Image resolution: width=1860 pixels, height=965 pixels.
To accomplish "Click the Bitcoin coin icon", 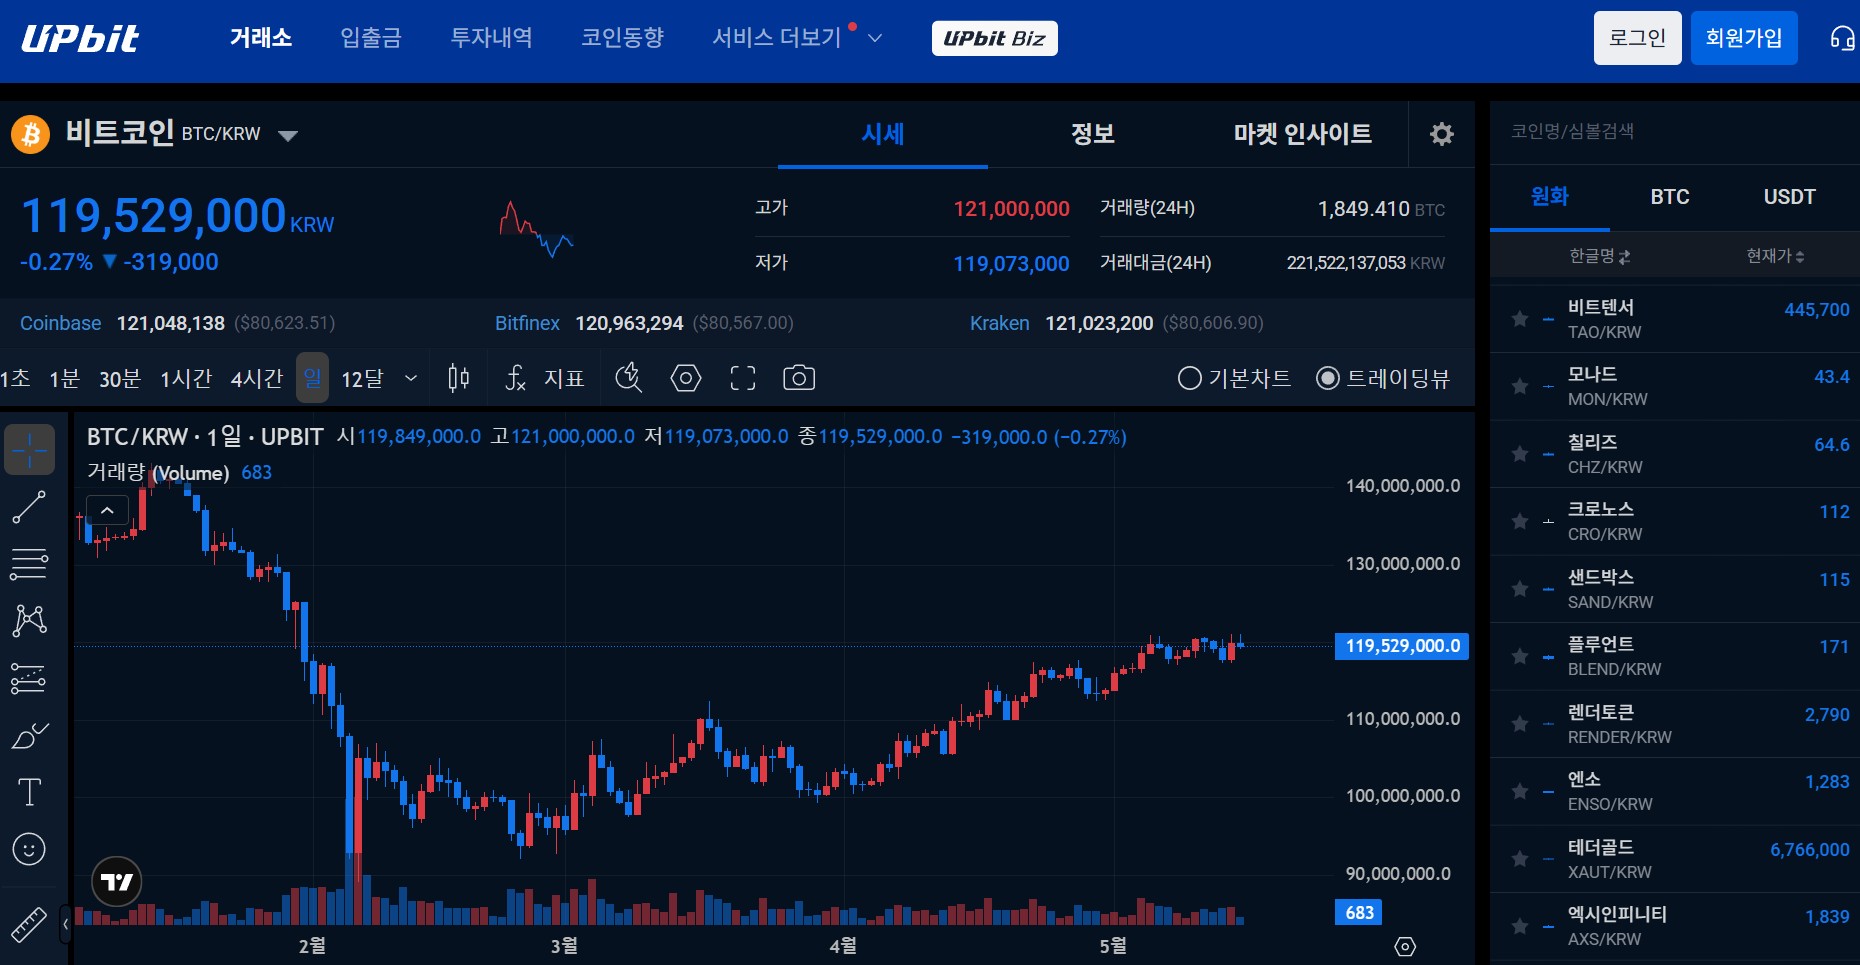I will [31, 134].
